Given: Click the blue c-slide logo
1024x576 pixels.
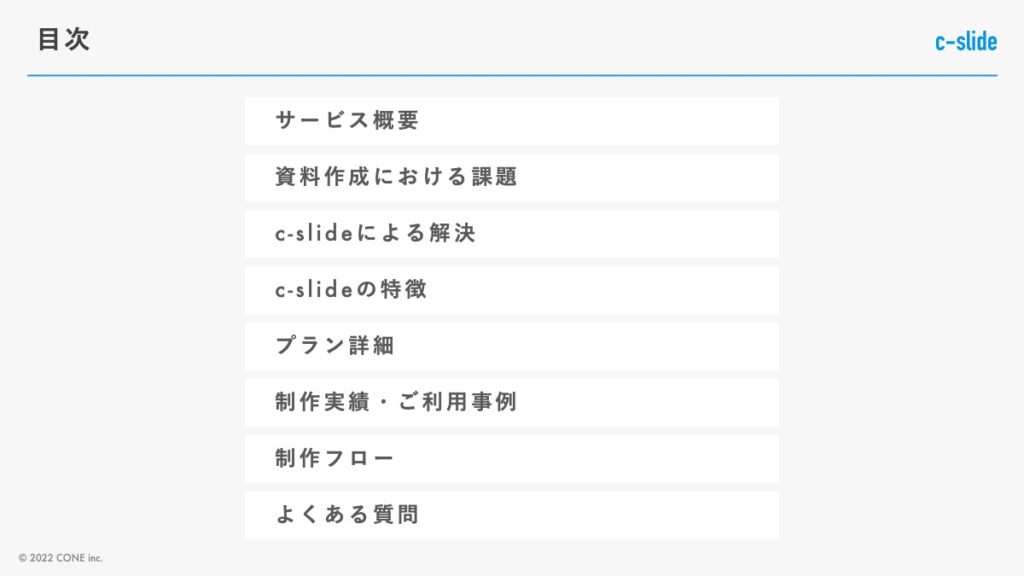Looking at the screenshot, I should 965,41.
